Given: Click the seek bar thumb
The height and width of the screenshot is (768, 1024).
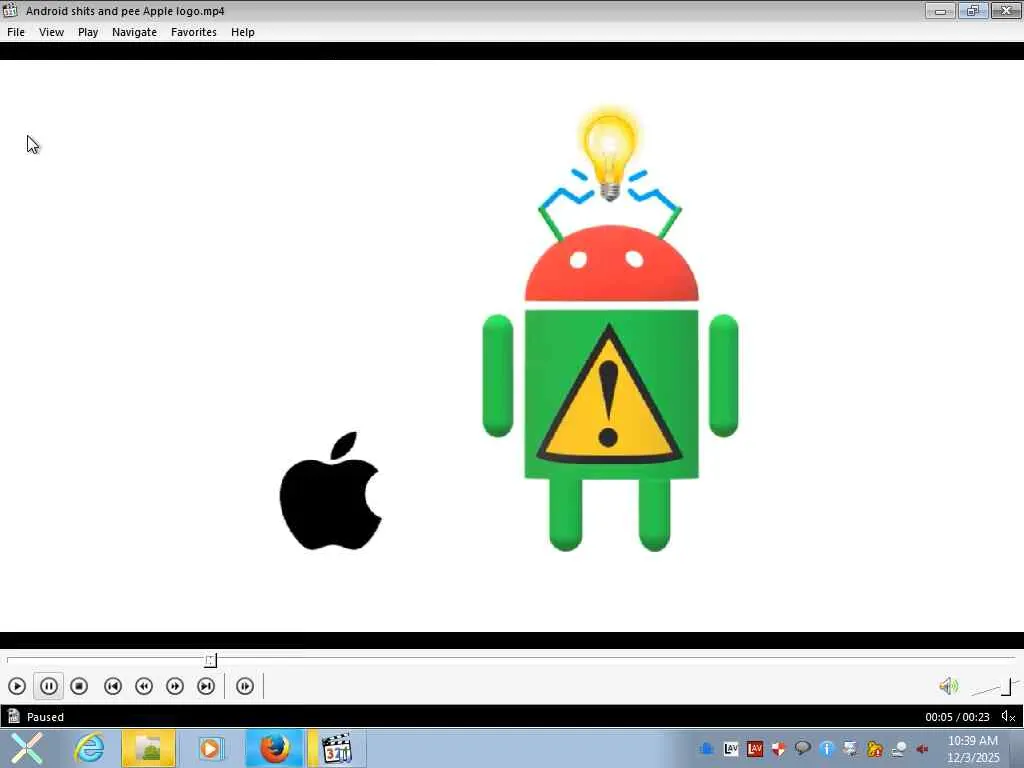Looking at the screenshot, I should coord(210,660).
